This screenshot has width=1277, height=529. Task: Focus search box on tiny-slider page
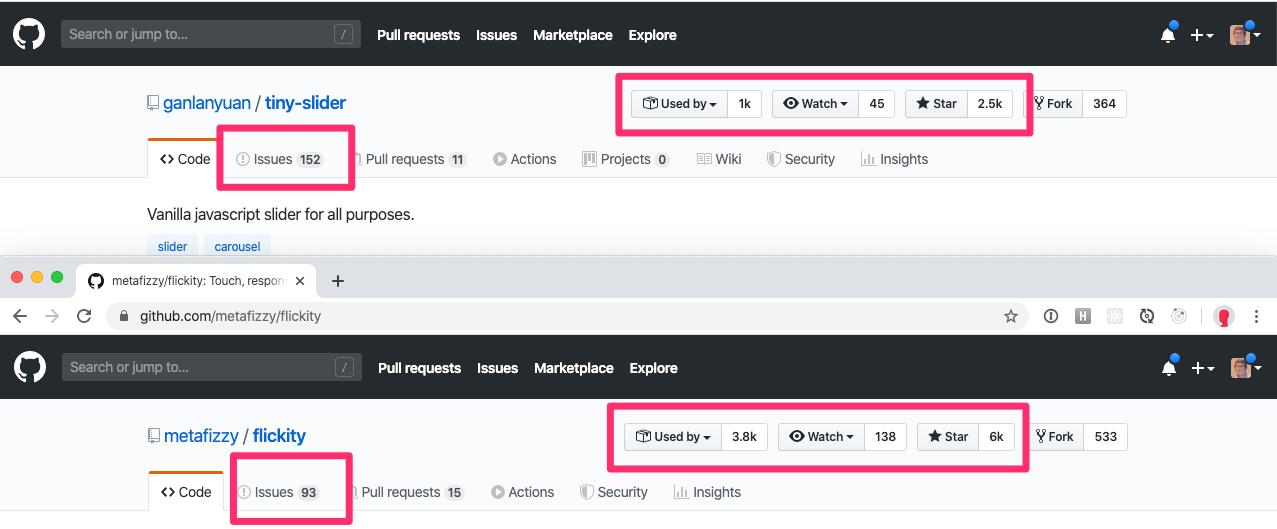click(x=211, y=34)
